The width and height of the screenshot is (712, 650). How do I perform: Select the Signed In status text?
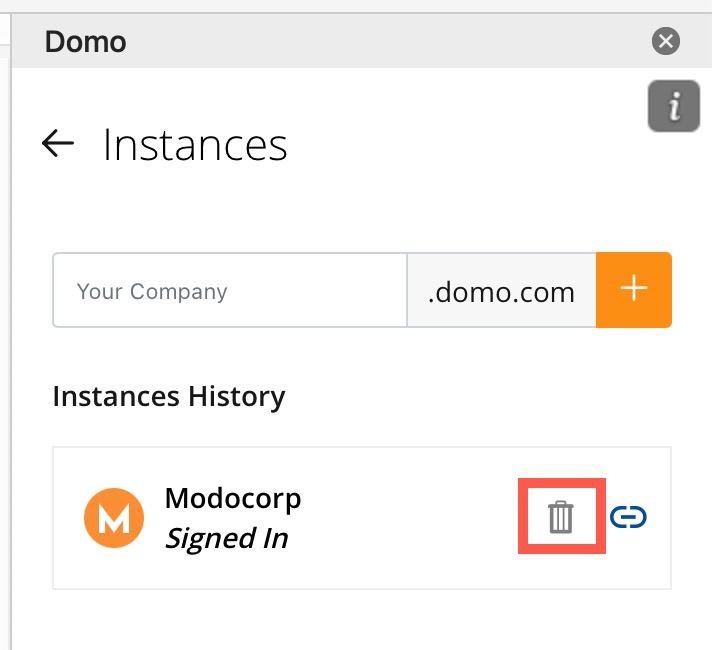[x=227, y=539]
